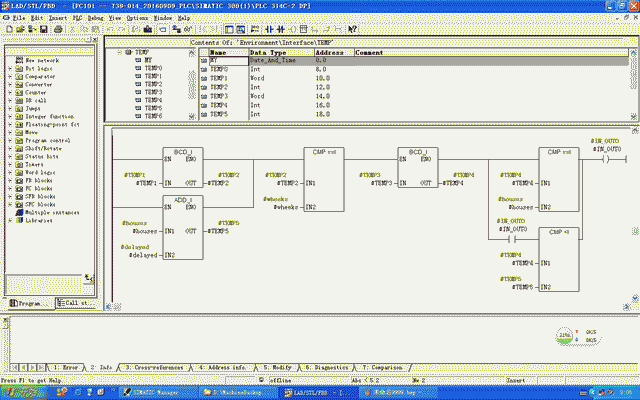Click the New network icon in the catalog
This screenshot has height=400, width=640.
[17, 60]
